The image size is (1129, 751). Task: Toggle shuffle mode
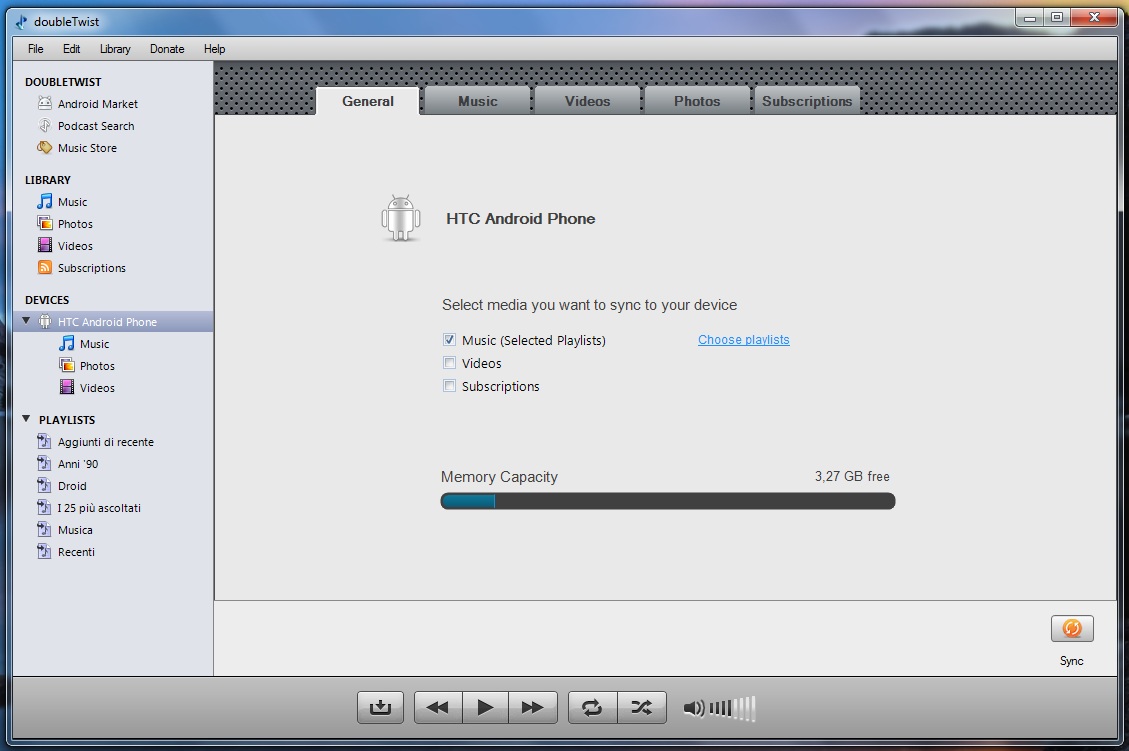(x=642, y=707)
